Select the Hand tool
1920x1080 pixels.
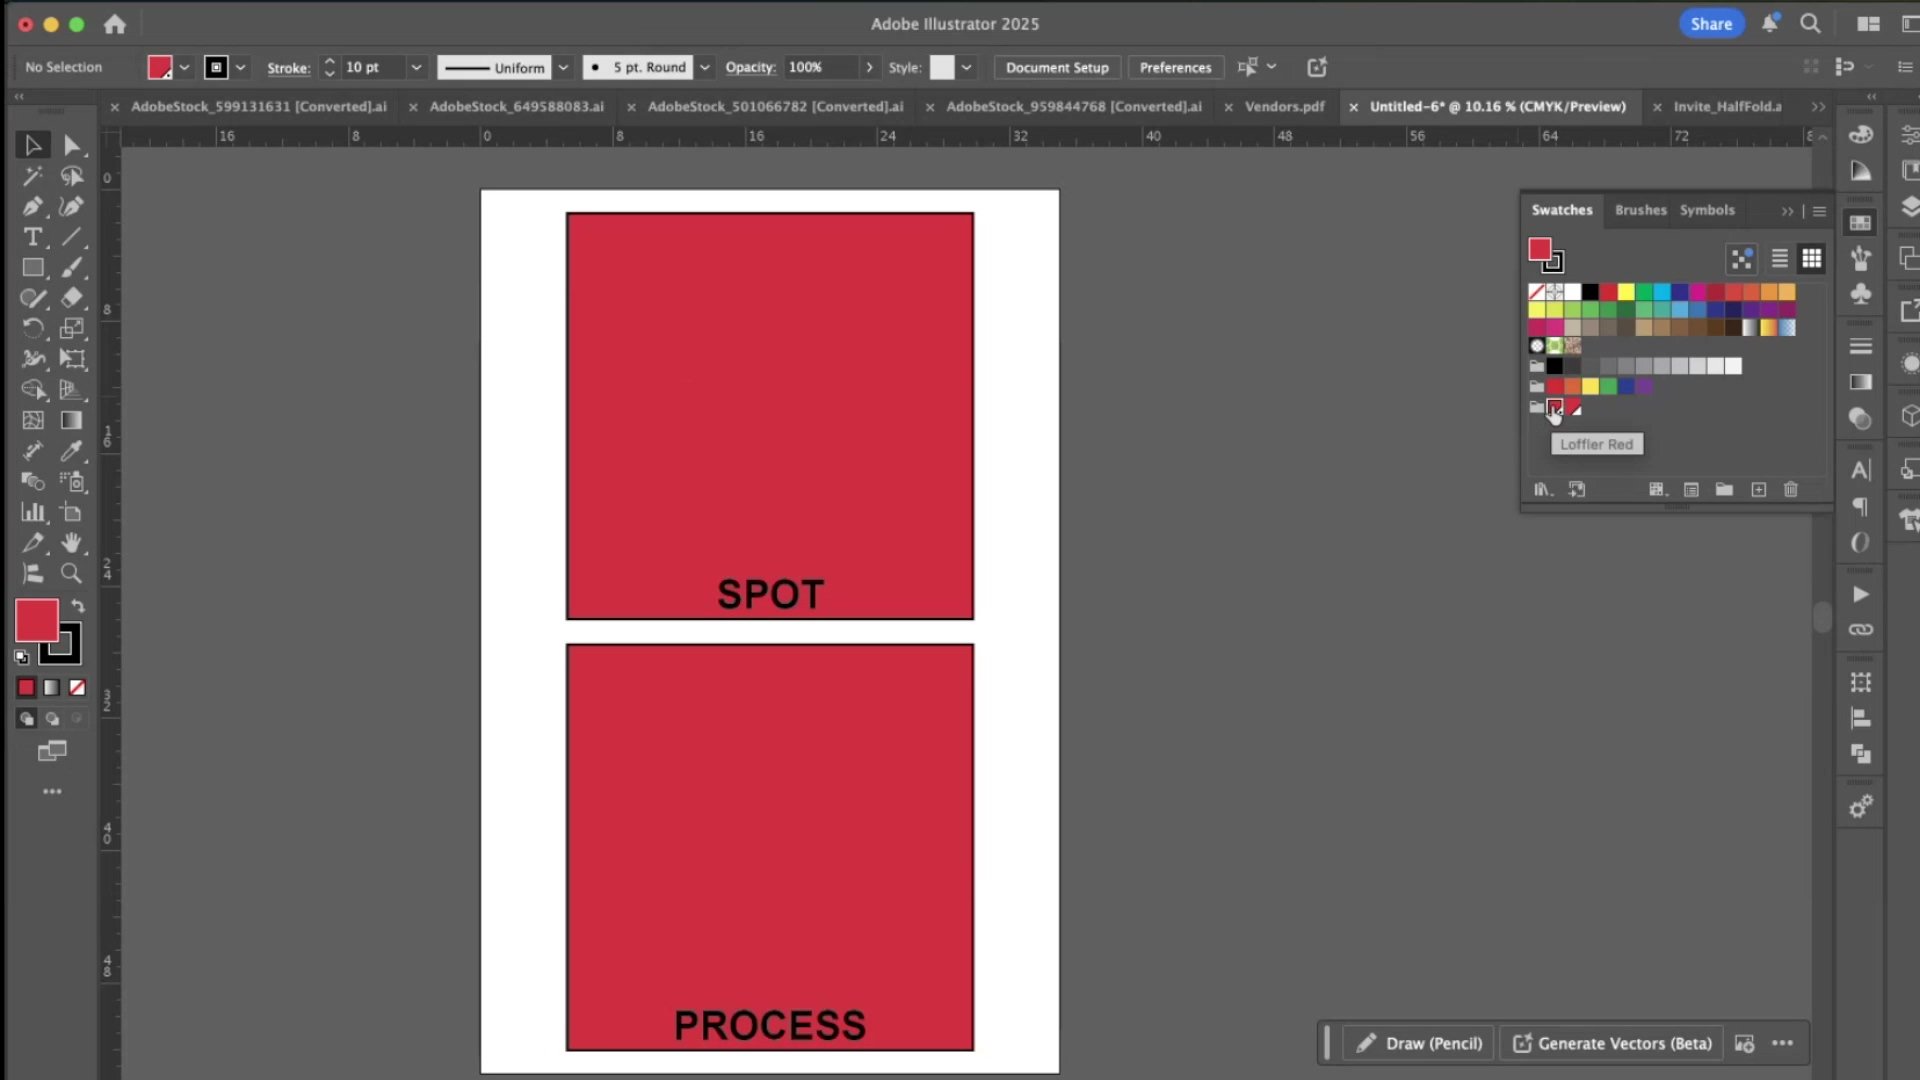point(71,543)
